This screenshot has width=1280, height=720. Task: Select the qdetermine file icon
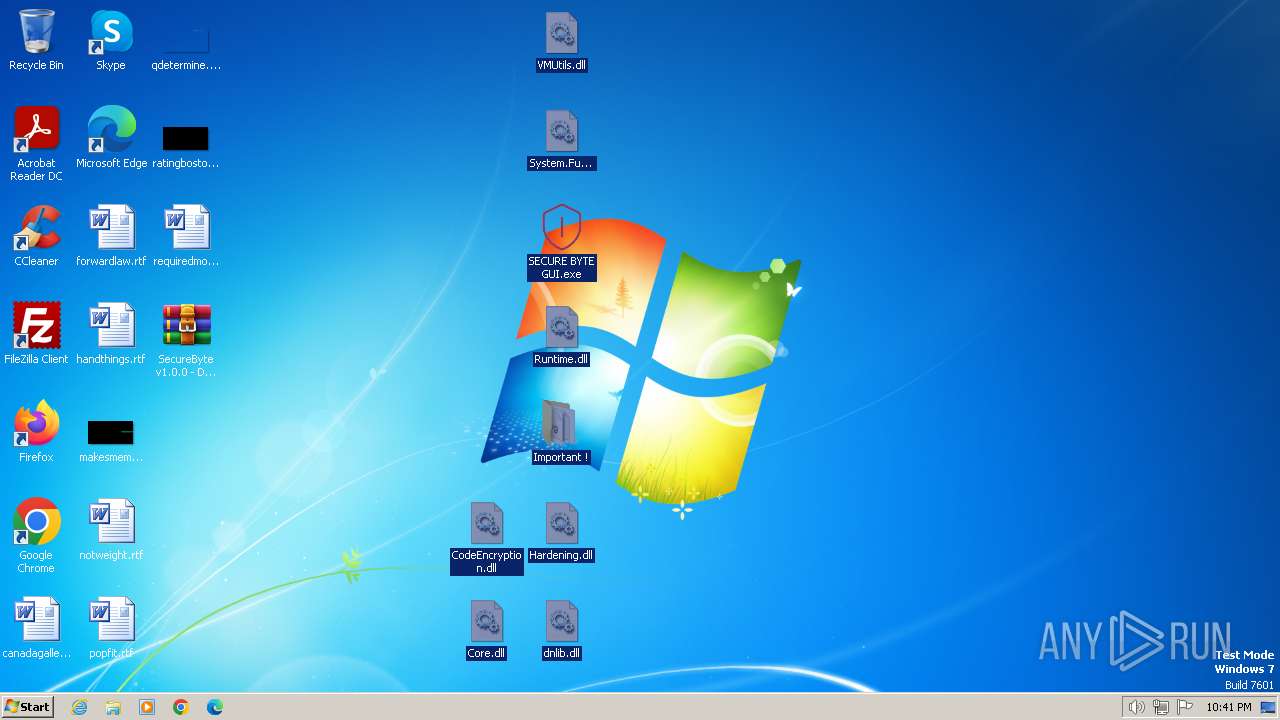click(186, 41)
